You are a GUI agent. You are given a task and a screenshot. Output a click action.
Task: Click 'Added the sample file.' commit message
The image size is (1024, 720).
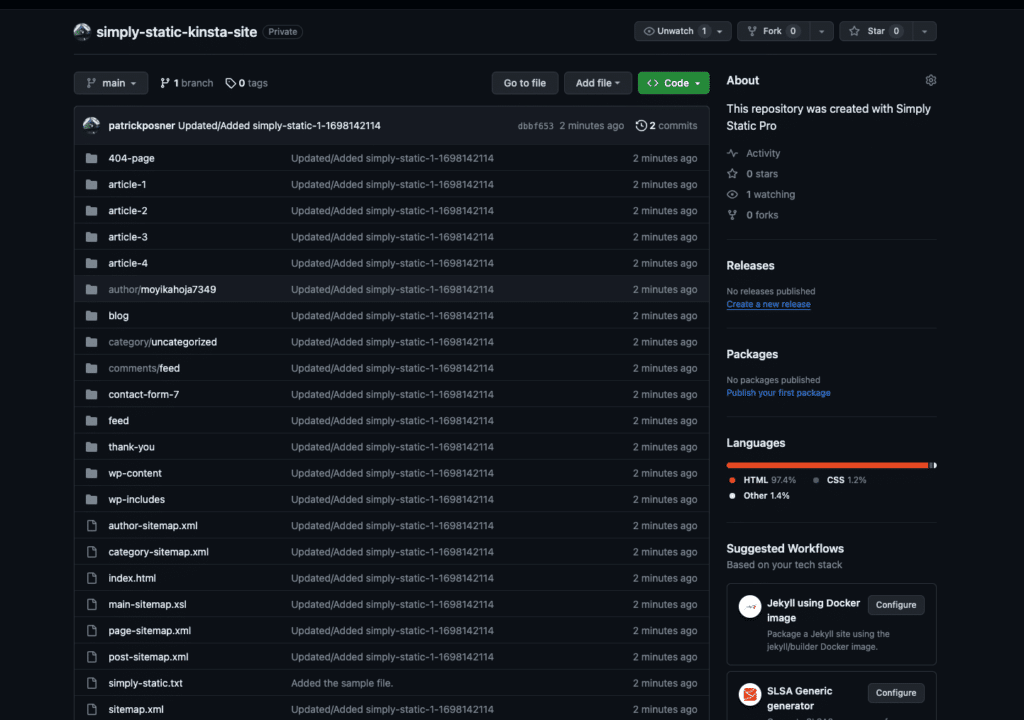click(x=342, y=683)
